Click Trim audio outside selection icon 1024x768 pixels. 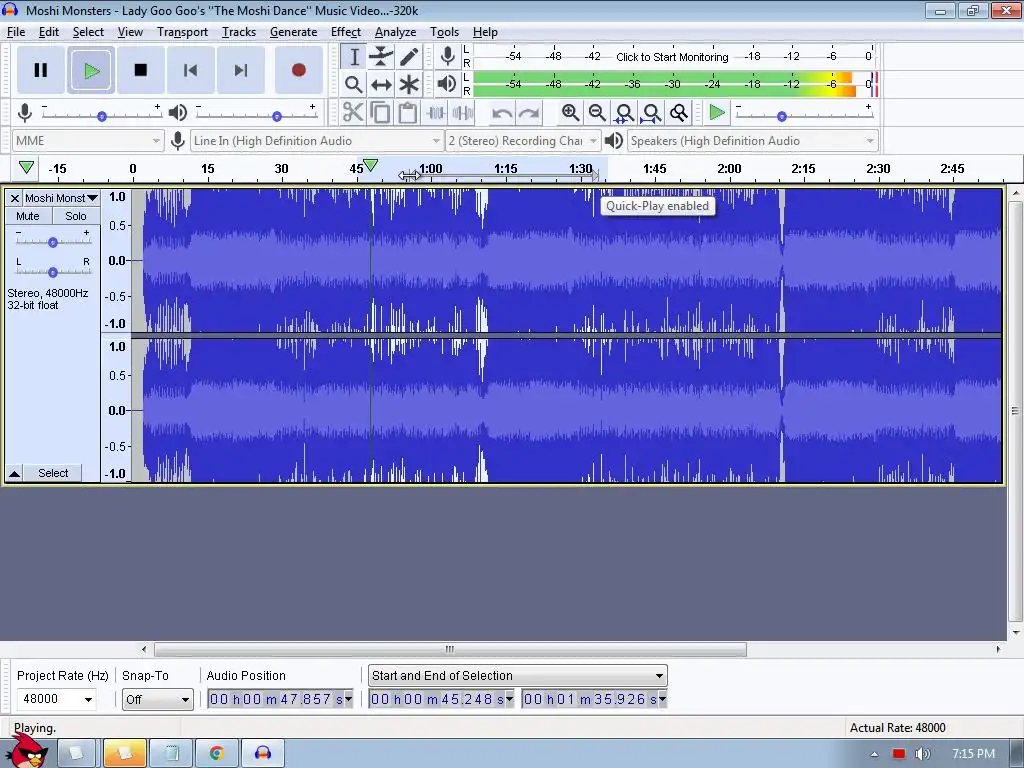436,113
